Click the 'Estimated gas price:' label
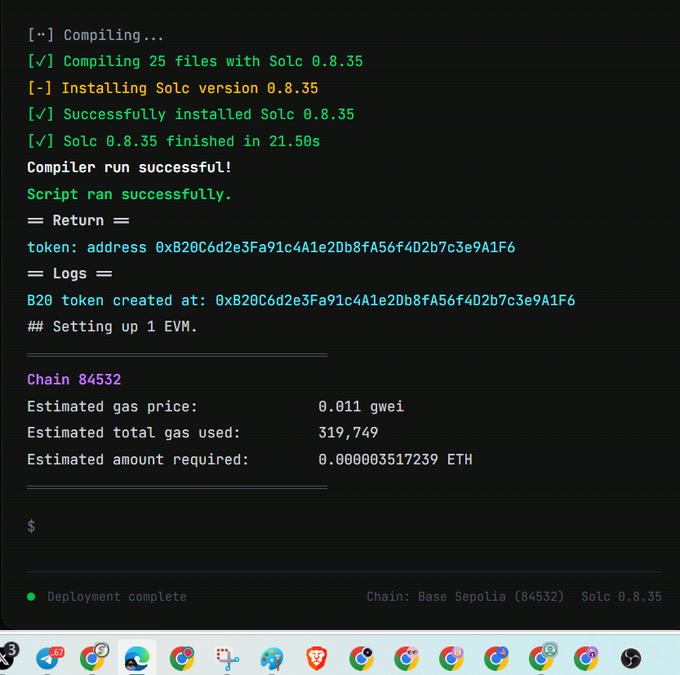The image size is (680, 675). [x=112, y=406]
